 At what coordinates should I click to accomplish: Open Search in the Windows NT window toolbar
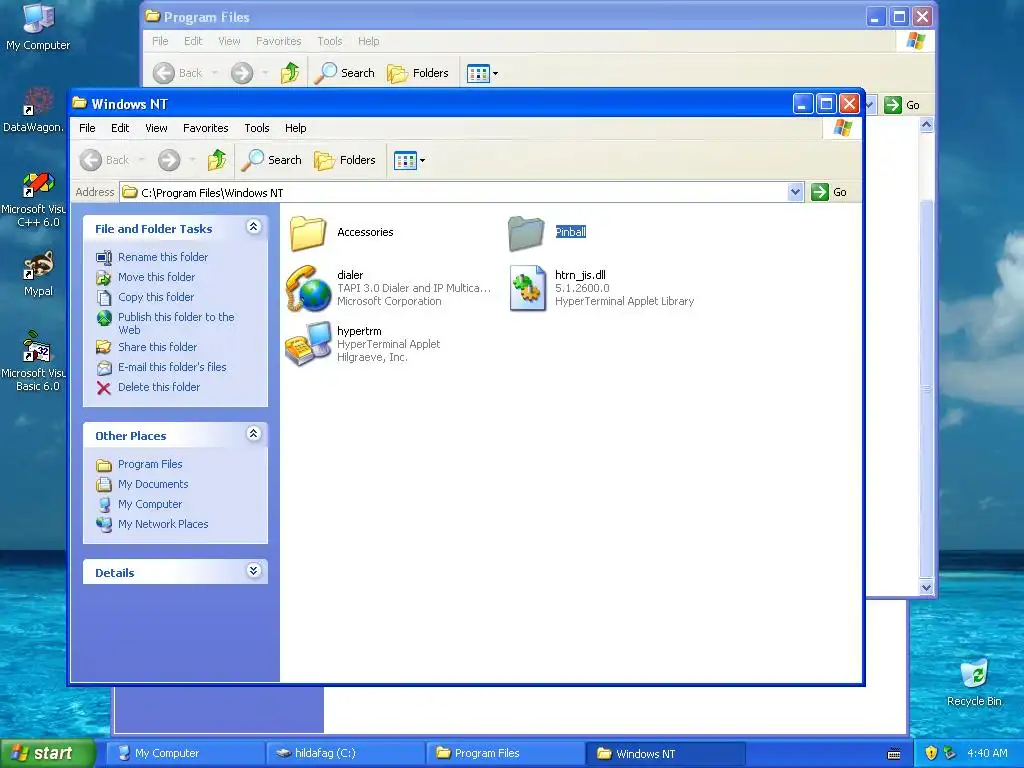[x=271, y=160]
